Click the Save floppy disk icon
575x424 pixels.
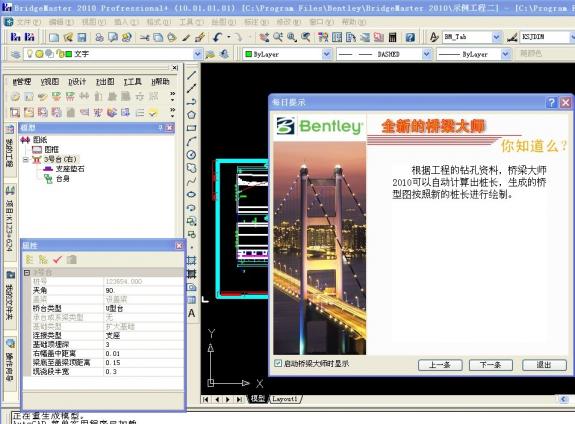81,37
